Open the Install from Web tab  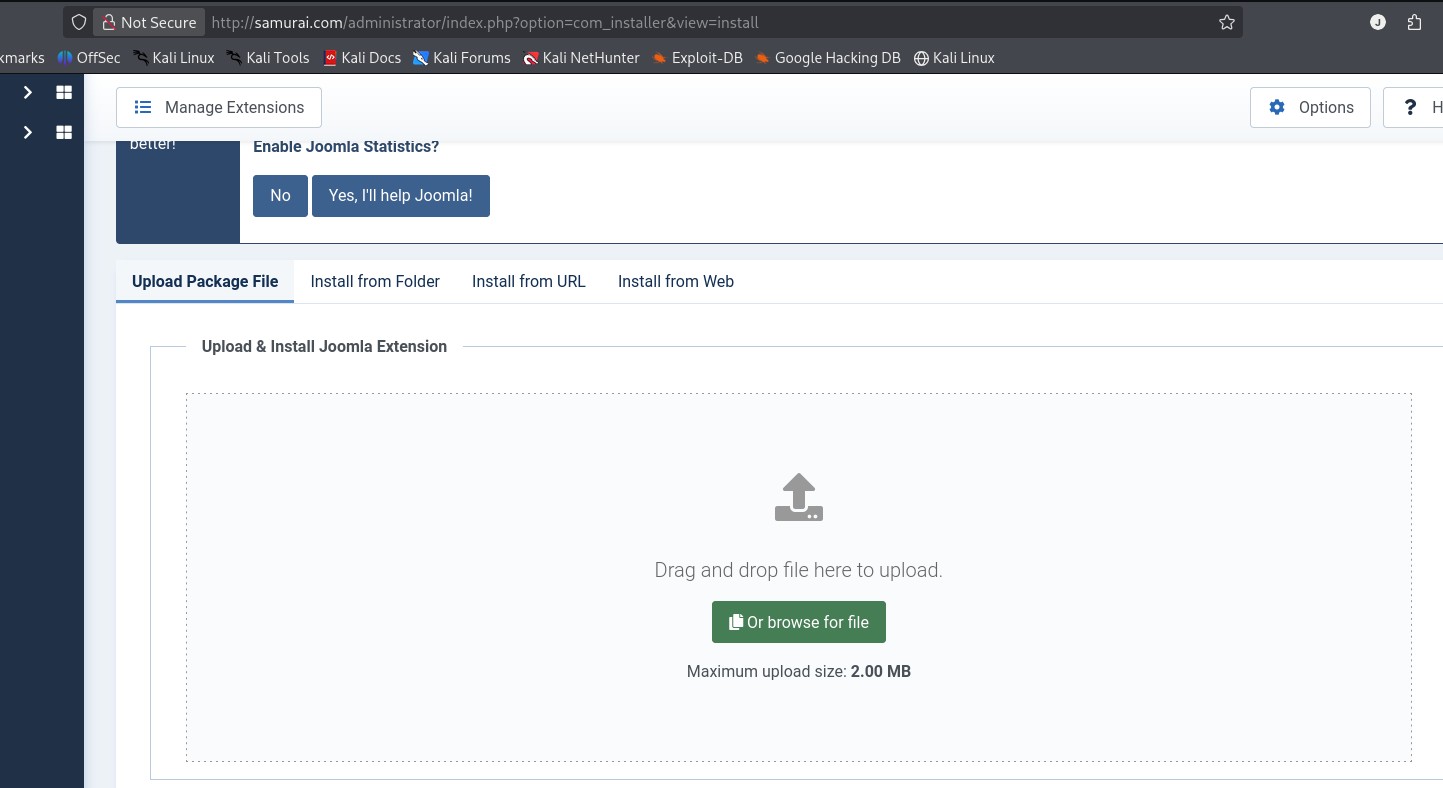pos(675,281)
